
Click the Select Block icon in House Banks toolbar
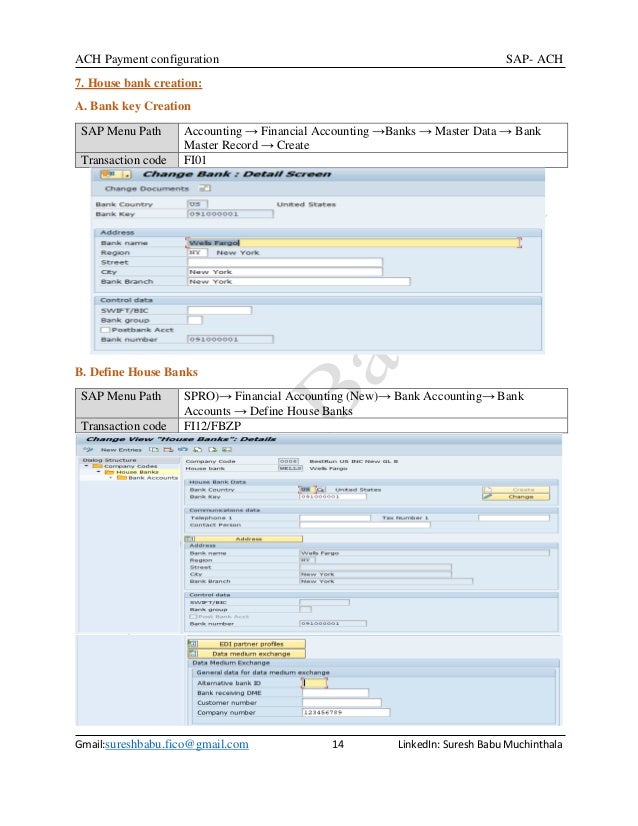[212, 449]
